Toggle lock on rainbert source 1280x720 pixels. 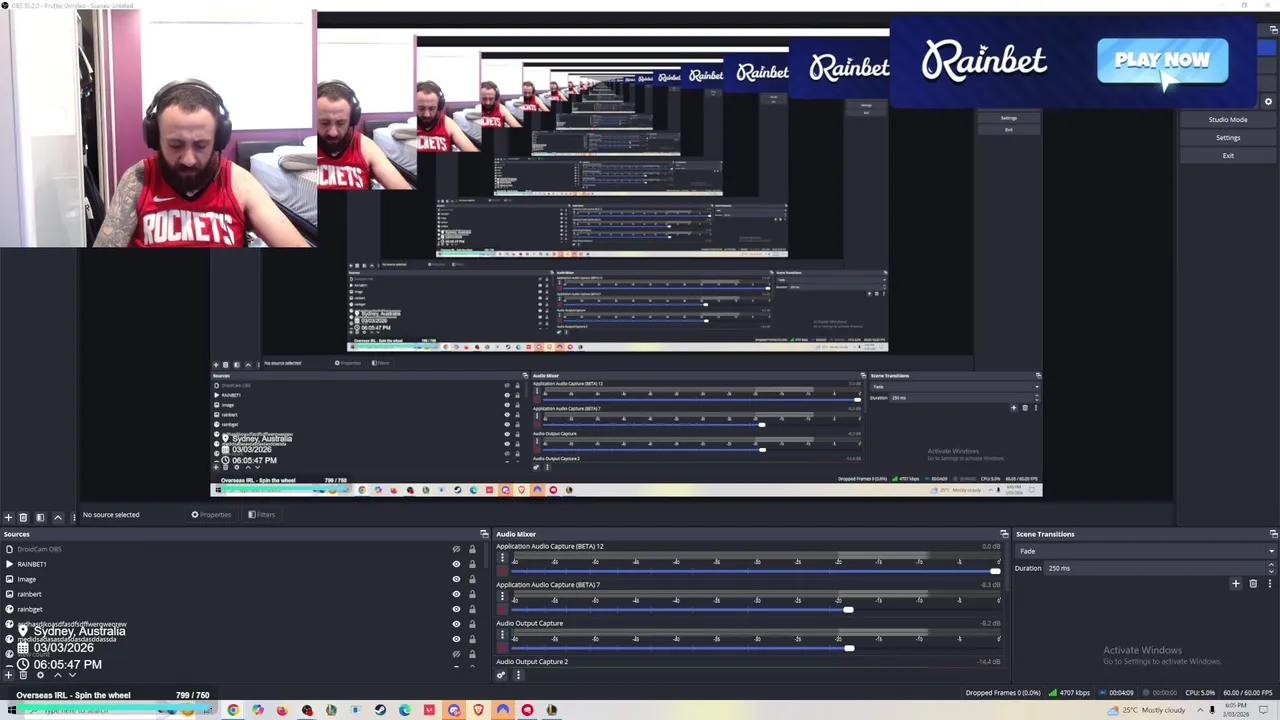pyautogui.click(x=472, y=594)
